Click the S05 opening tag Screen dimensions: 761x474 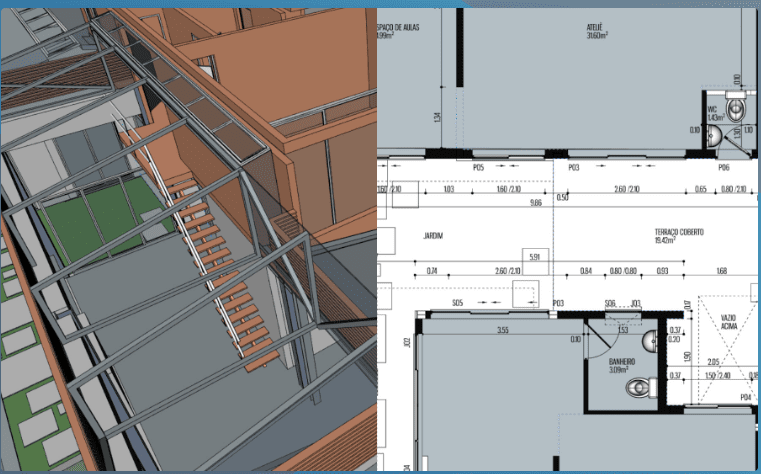(x=456, y=302)
